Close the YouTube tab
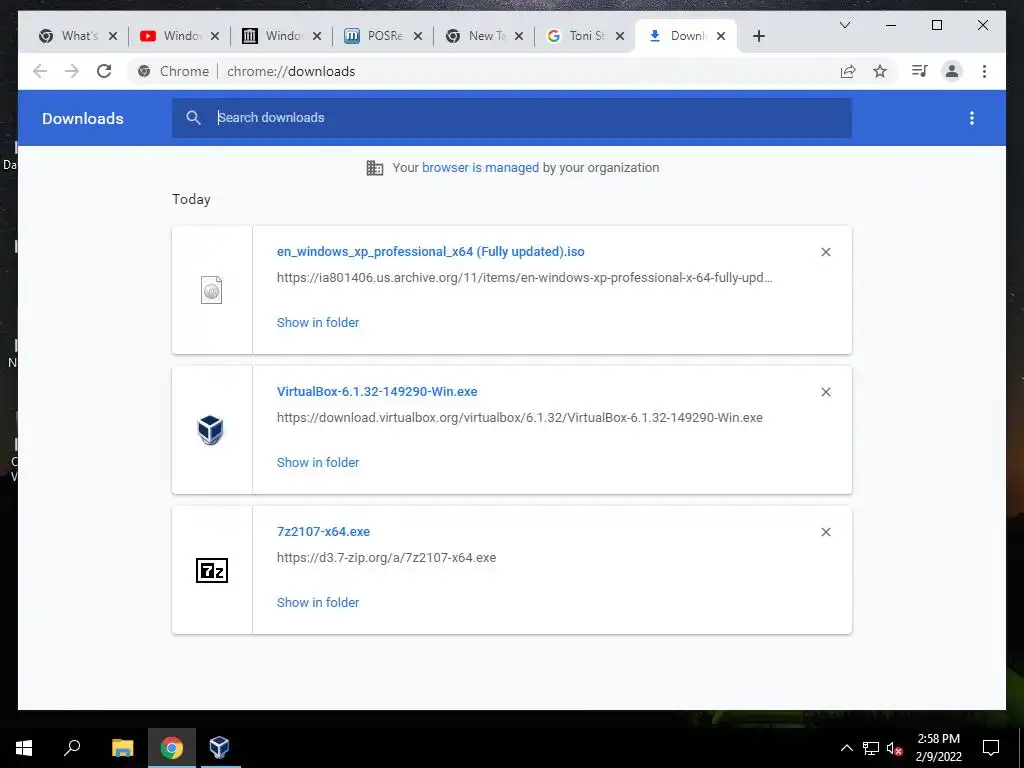Image resolution: width=1024 pixels, height=768 pixels. 215,36
